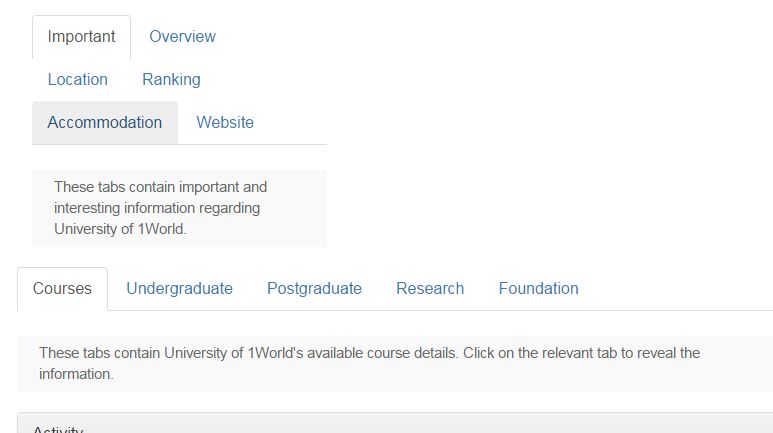View University of 1World location details
The width and height of the screenshot is (773, 433).
77,80
